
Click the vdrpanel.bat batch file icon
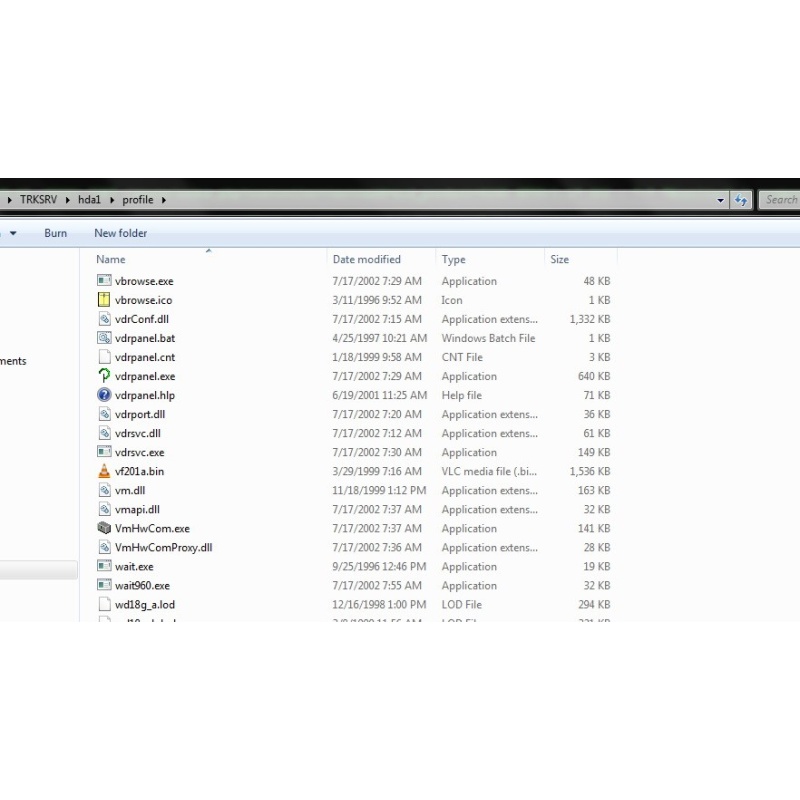click(x=104, y=338)
